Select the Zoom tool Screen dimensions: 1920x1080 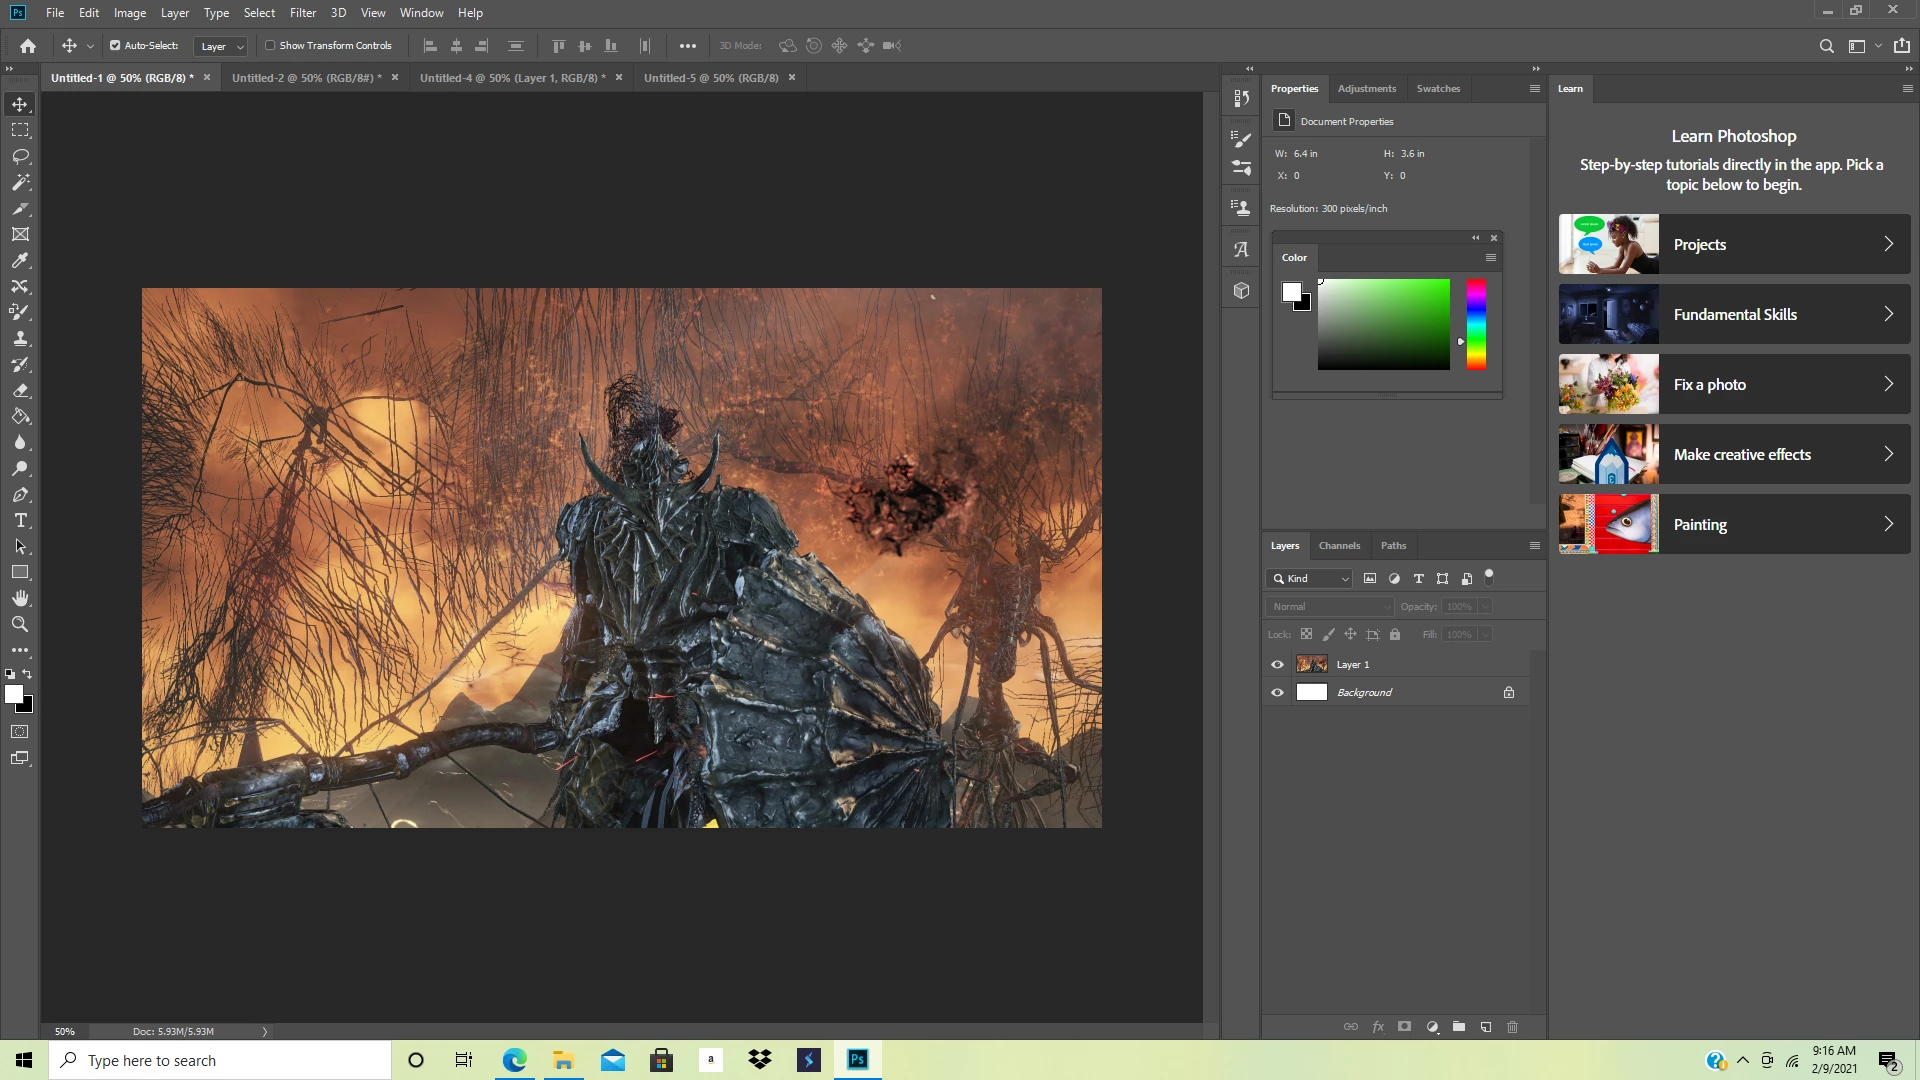click(20, 624)
